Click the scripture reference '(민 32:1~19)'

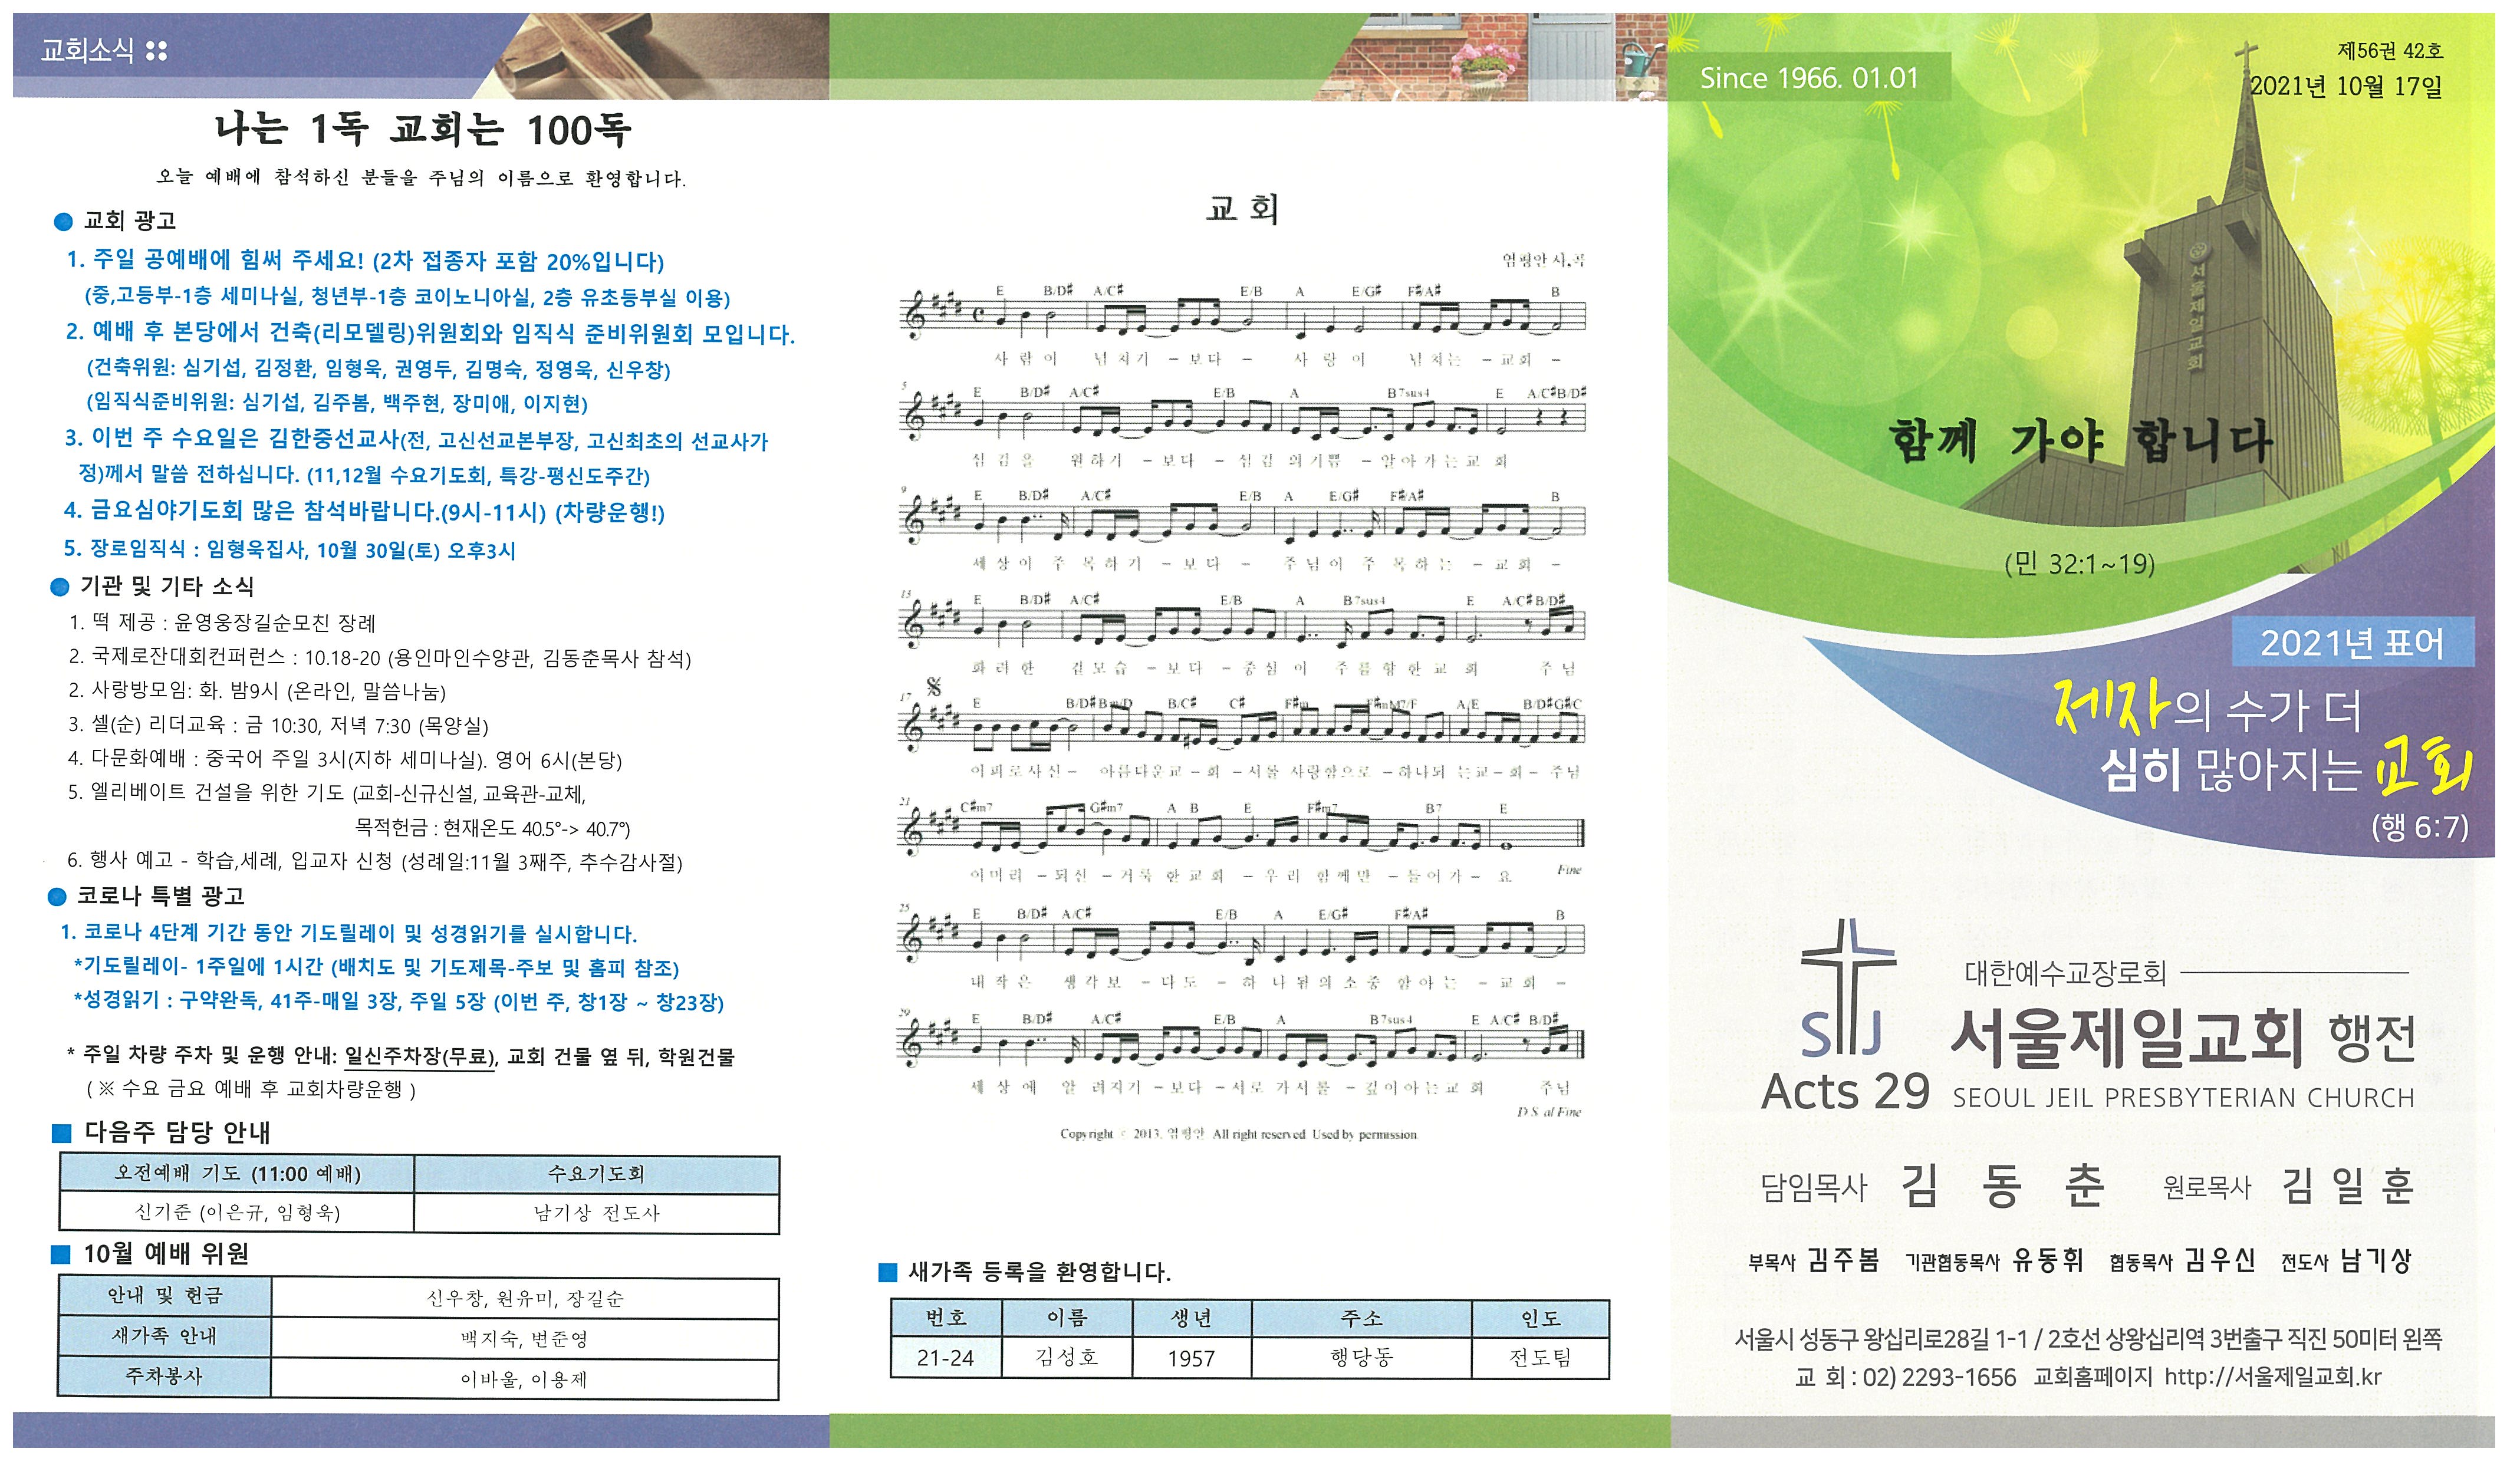coord(2080,565)
